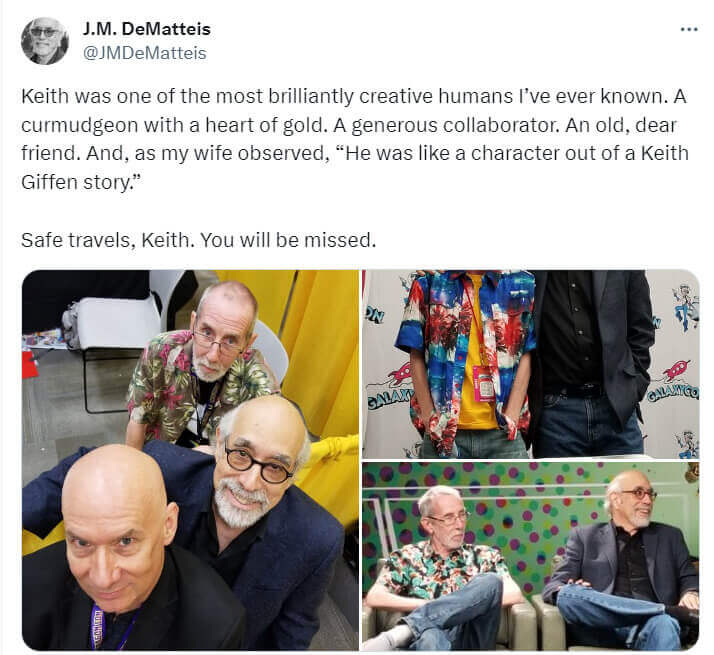Click the "curmudgeon with a heart of gold" sentence
Screen dimensions: 714x655
coord(174,125)
